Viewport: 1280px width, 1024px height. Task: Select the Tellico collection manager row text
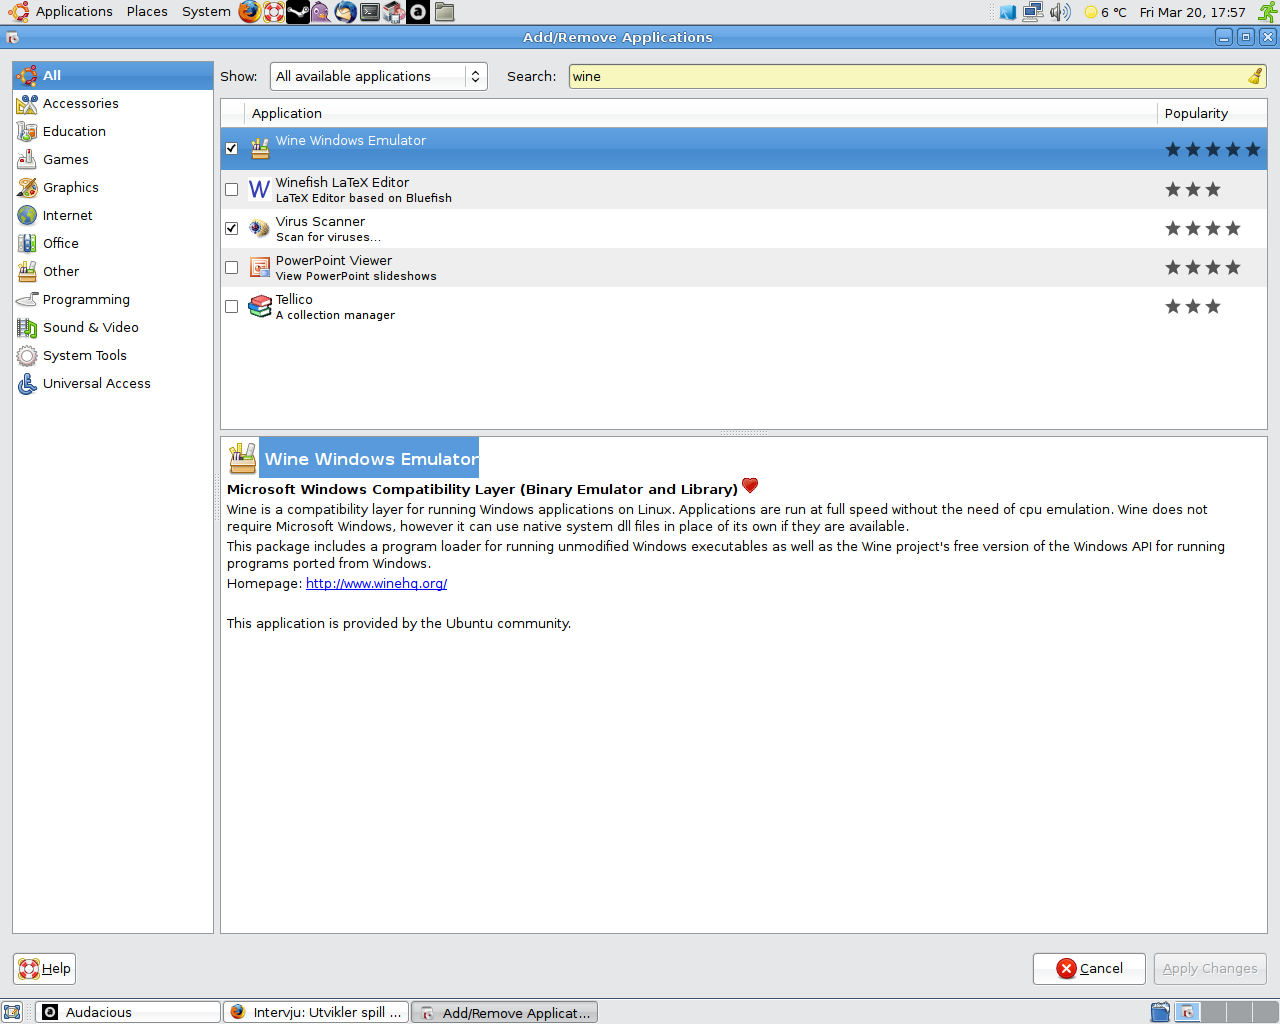(x=335, y=307)
